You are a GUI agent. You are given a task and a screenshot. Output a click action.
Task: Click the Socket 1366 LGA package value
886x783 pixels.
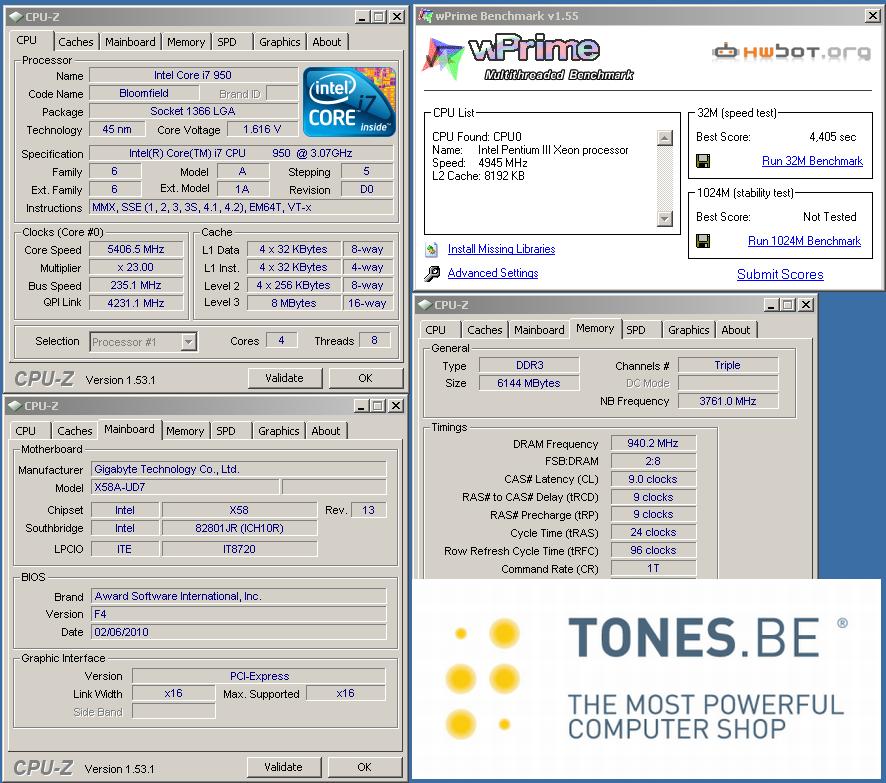point(193,111)
